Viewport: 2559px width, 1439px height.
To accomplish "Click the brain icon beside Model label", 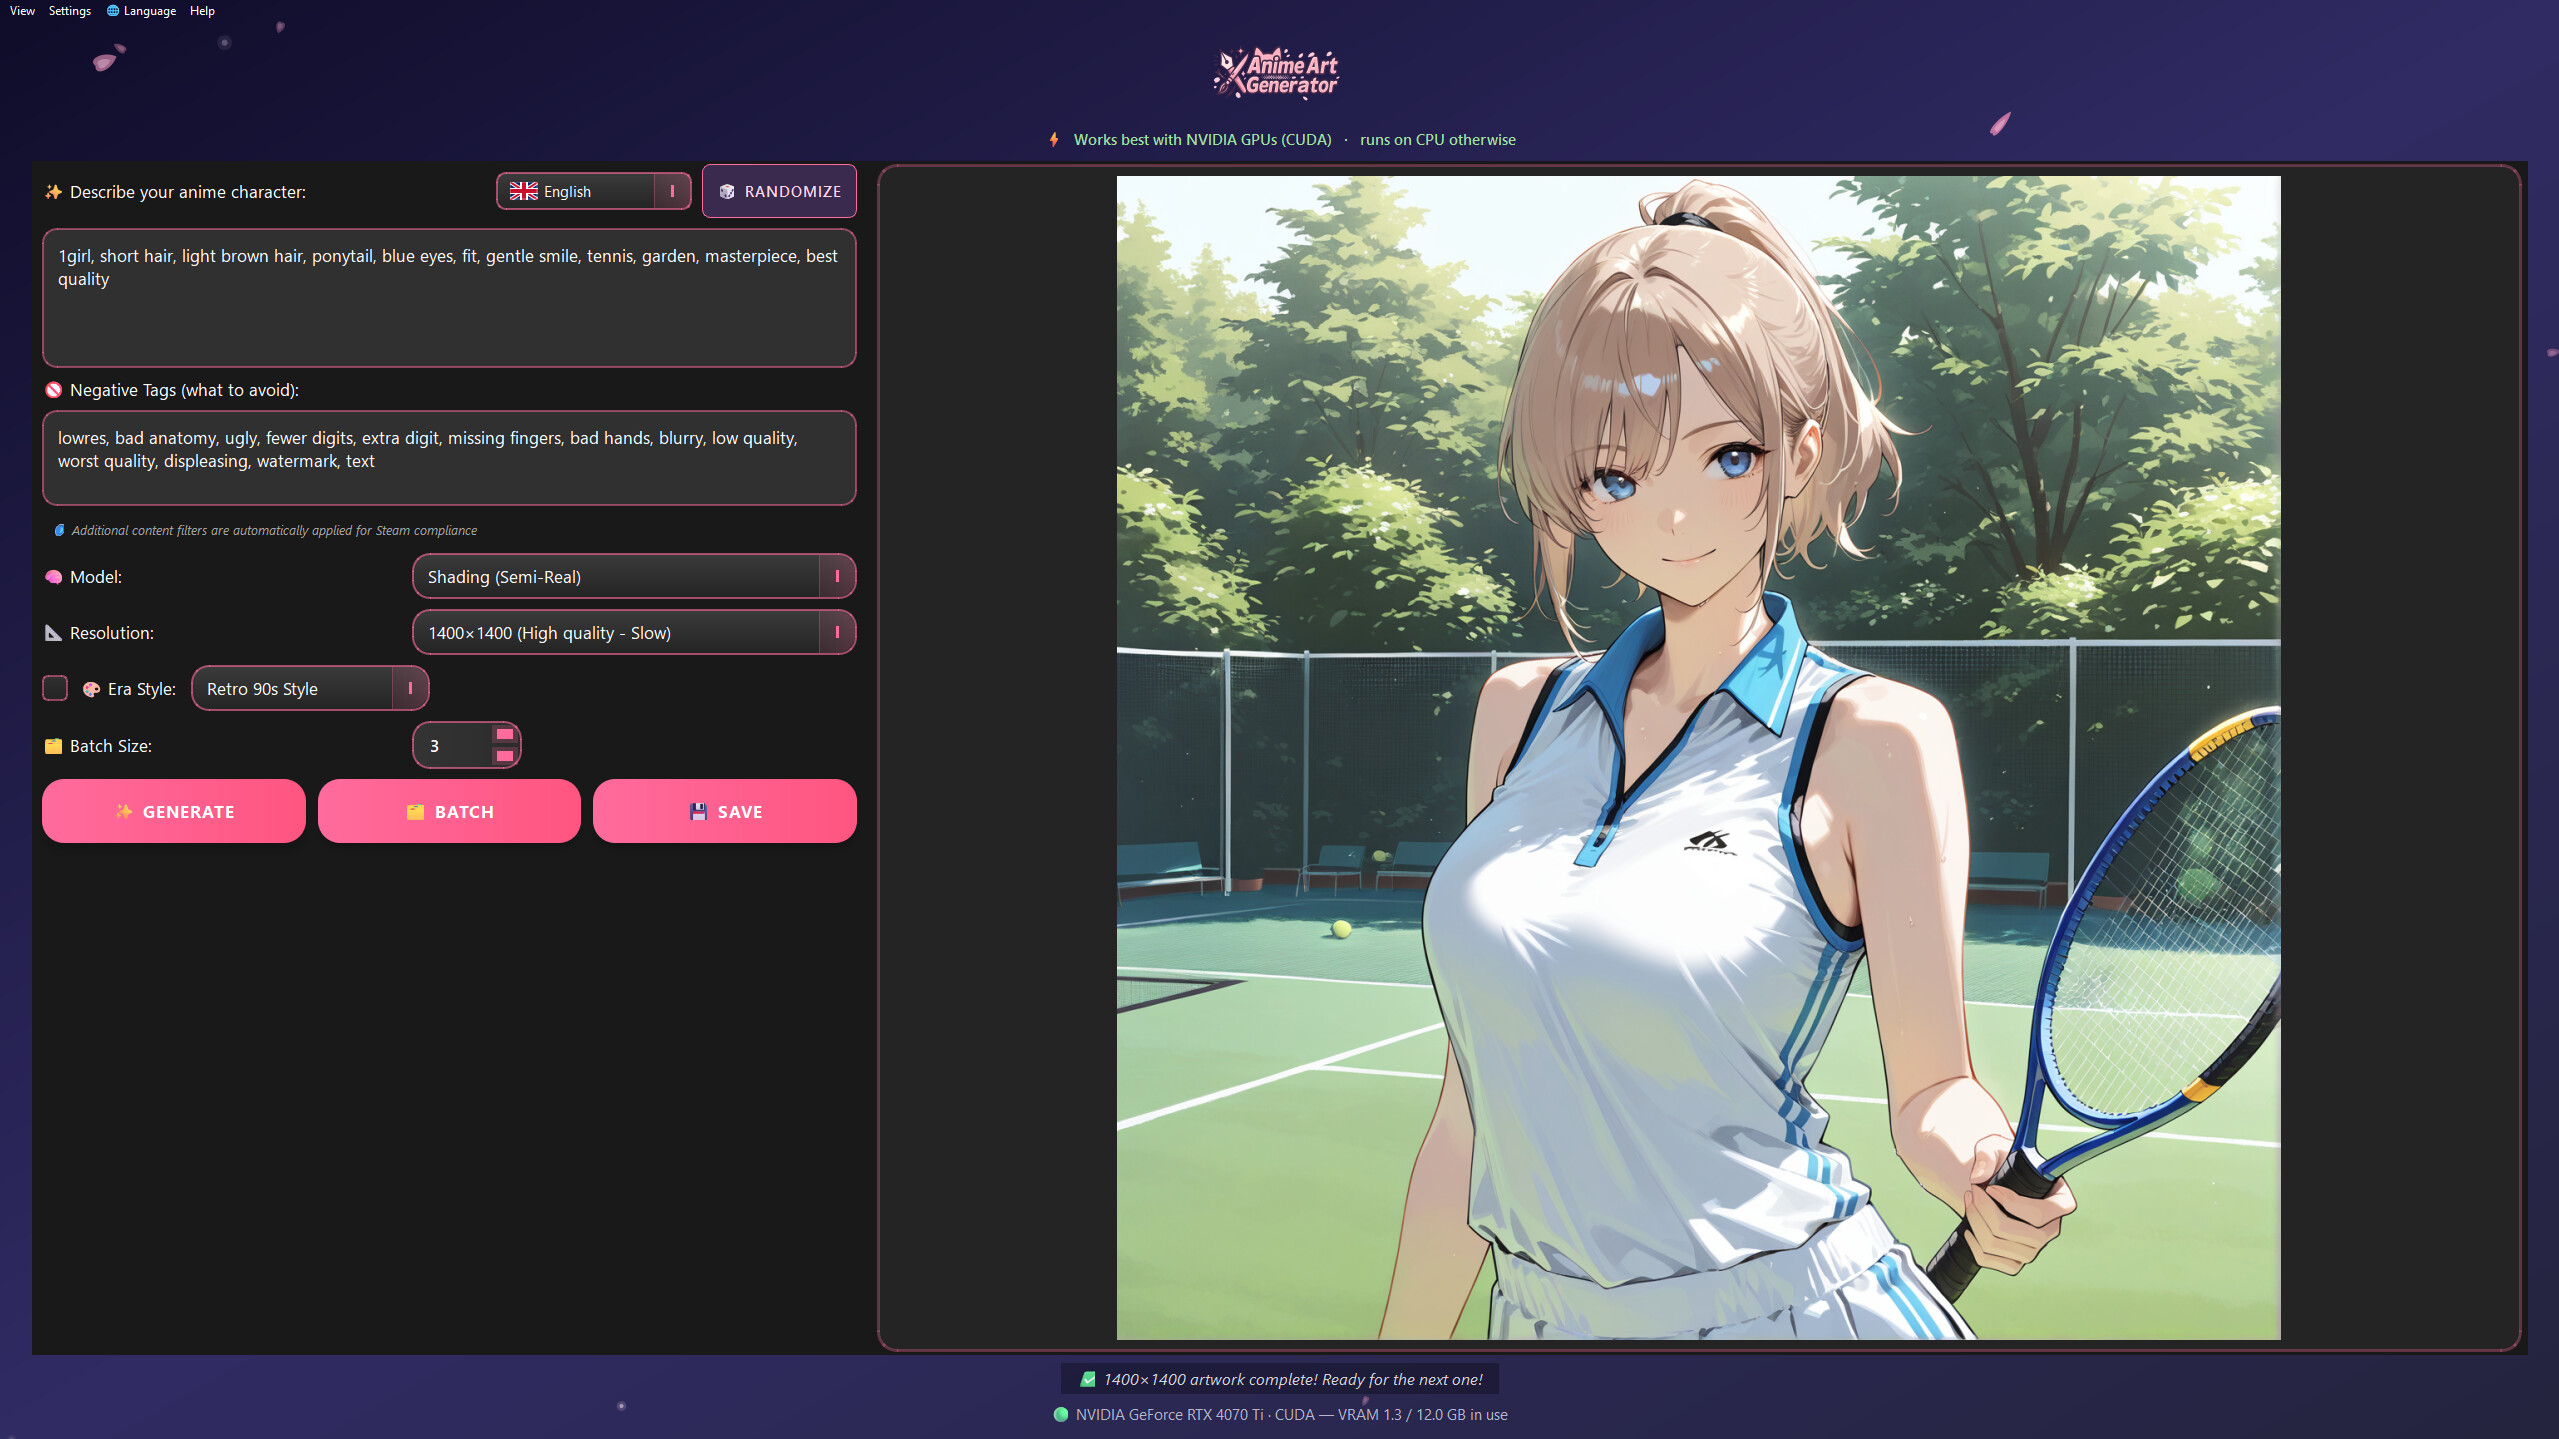I will (54, 577).
